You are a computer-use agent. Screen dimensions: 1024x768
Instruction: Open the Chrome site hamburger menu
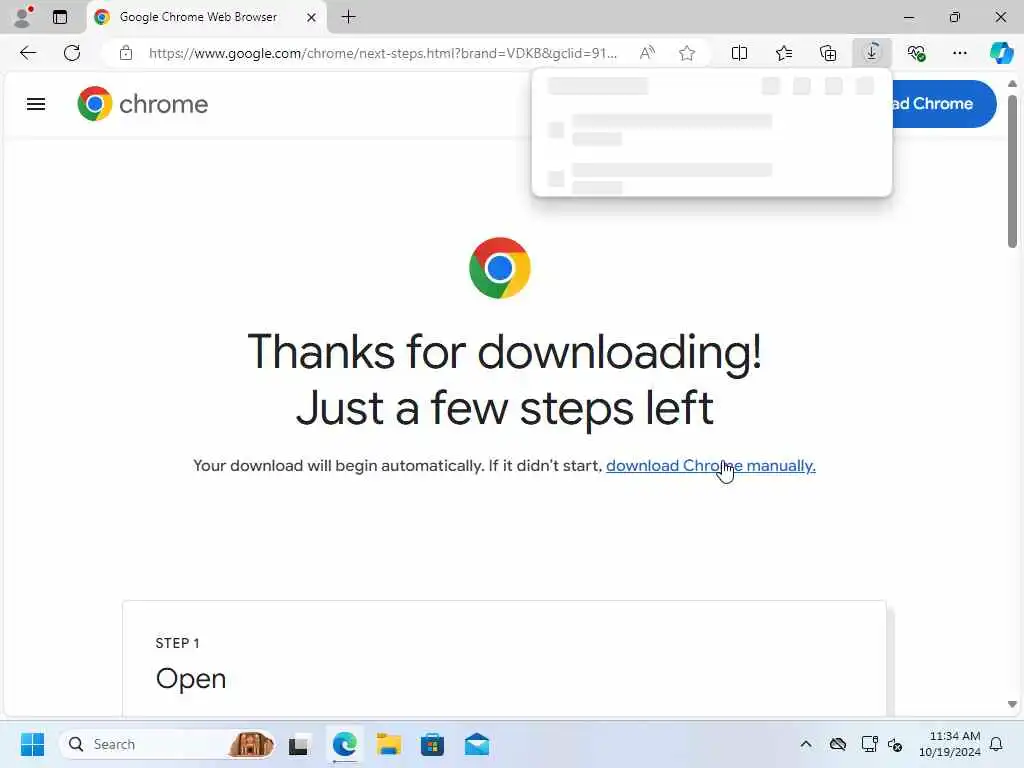pyautogui.click(x=36, y=104)
